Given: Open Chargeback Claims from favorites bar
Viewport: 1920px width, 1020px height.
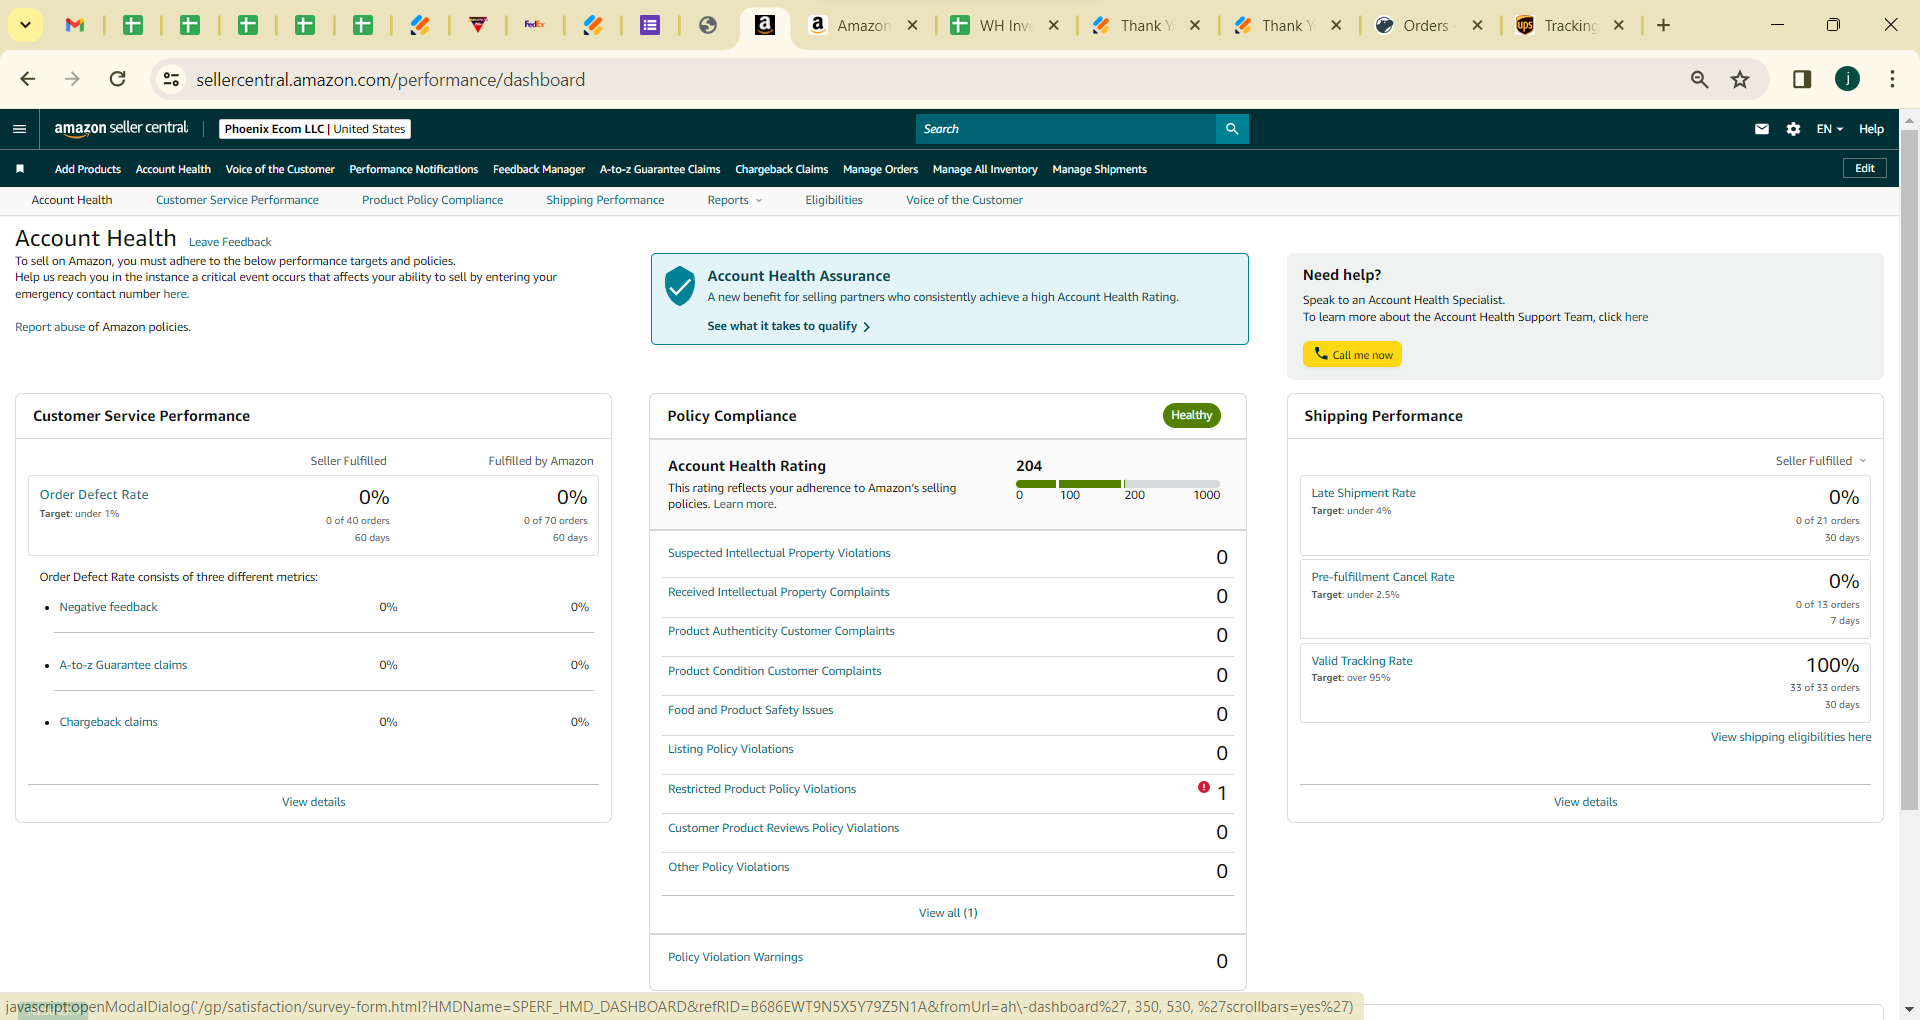Looking at the screenshot, I should pyautogui.click(x=781, y=169).
